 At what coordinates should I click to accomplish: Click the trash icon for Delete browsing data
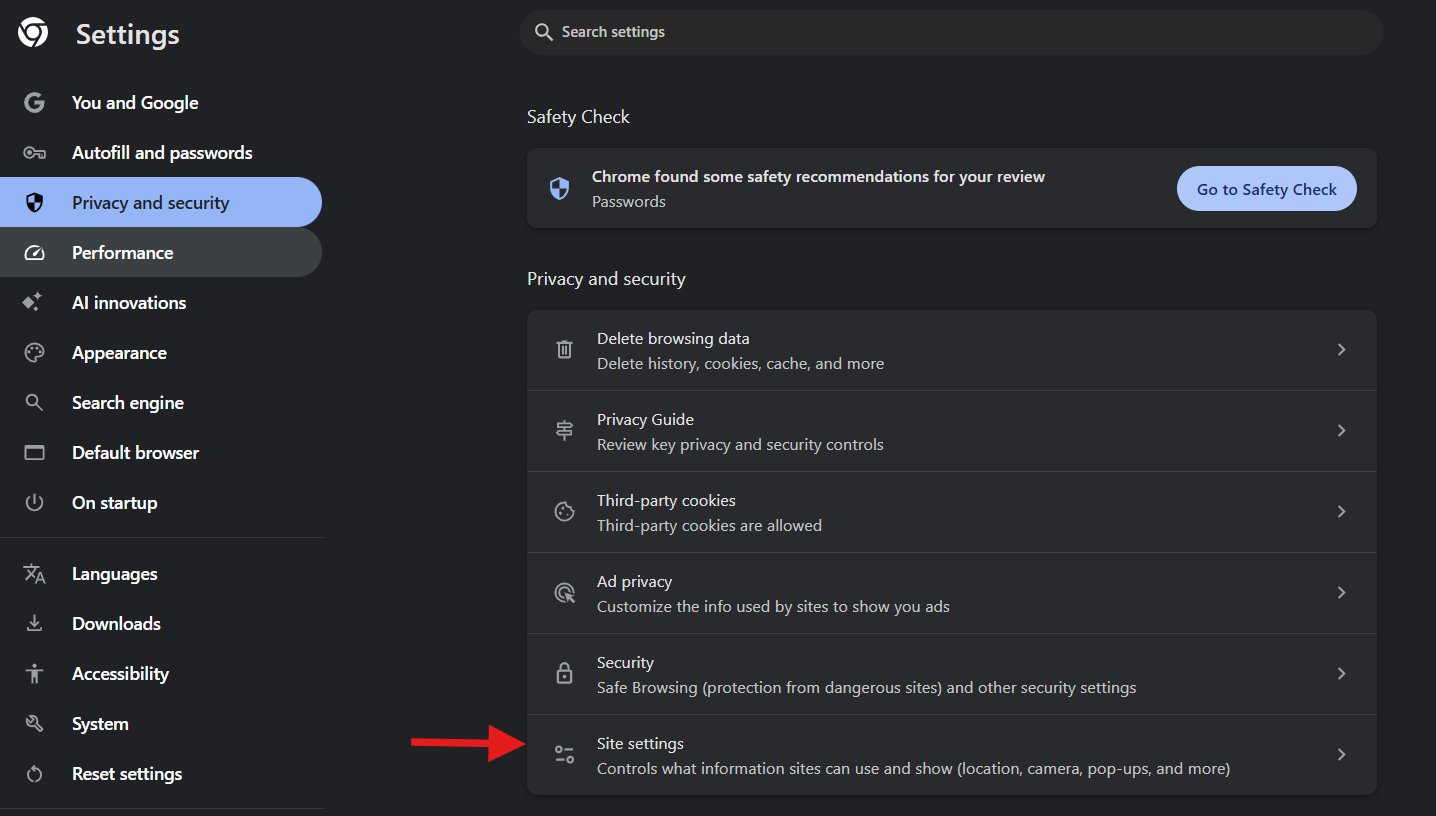564,350
